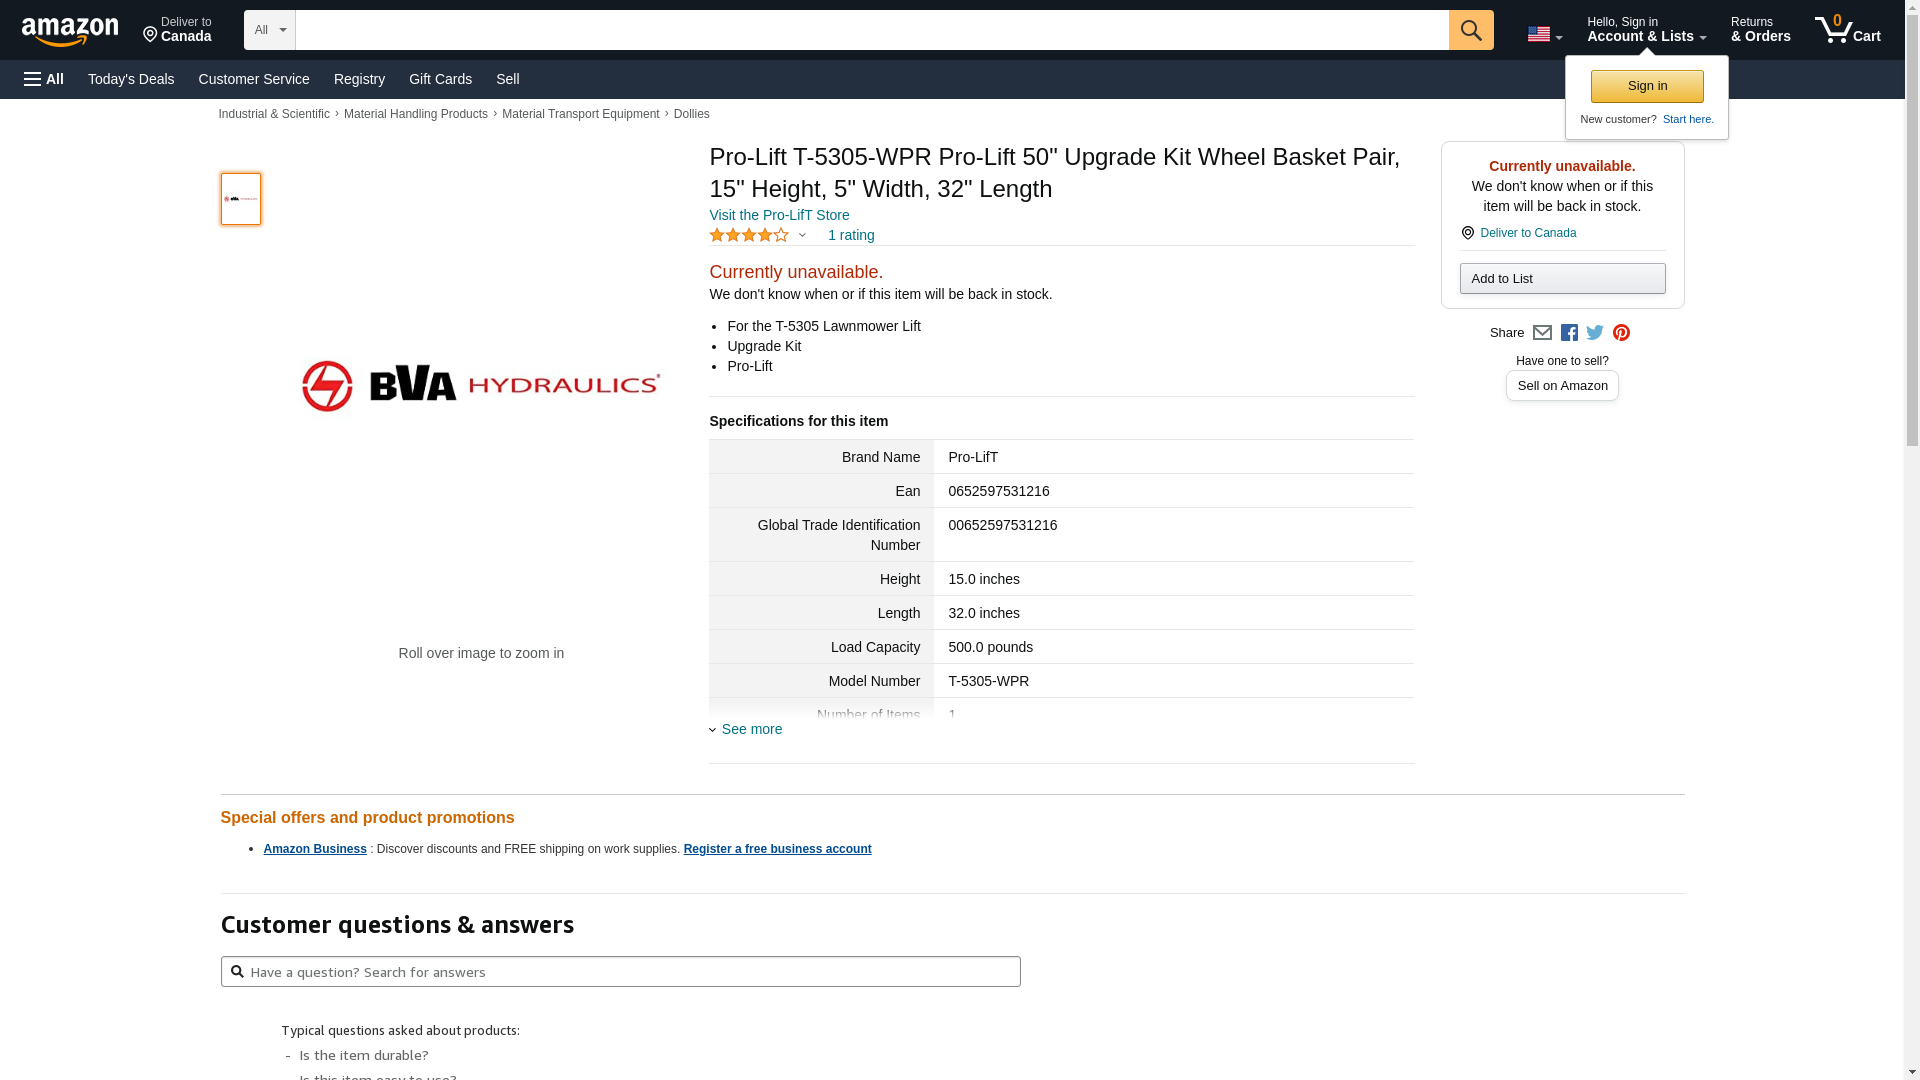1920x1080 pixels.
Task: Open the search category All dropdown
Action: [x=270, y=30]
